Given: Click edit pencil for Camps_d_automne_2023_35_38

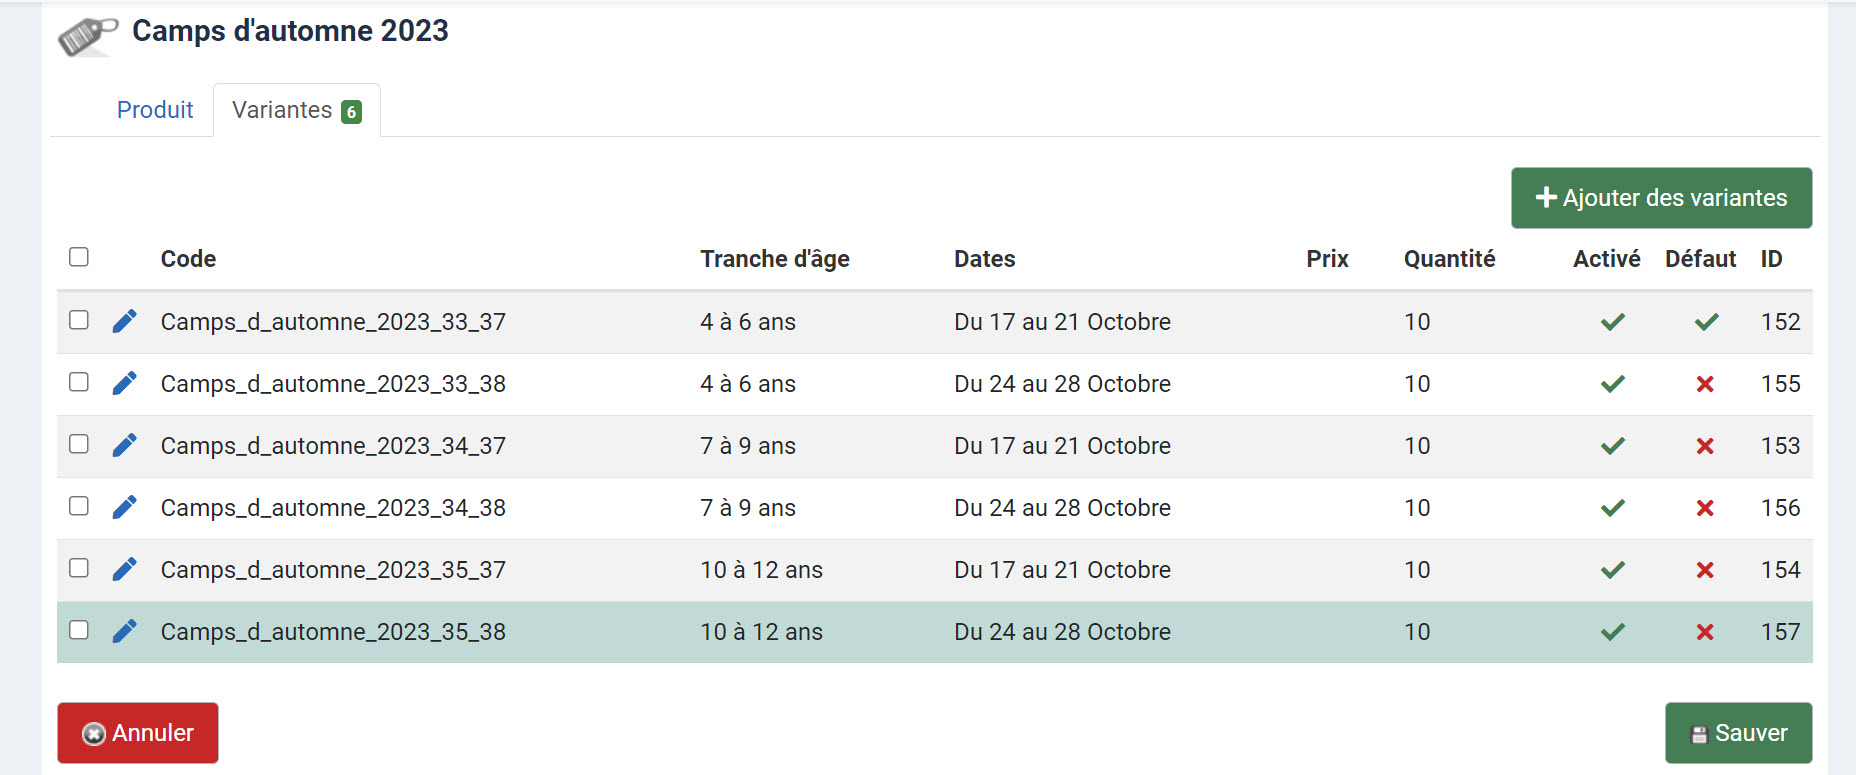Looking at the screenshot, I should [124, 631].
